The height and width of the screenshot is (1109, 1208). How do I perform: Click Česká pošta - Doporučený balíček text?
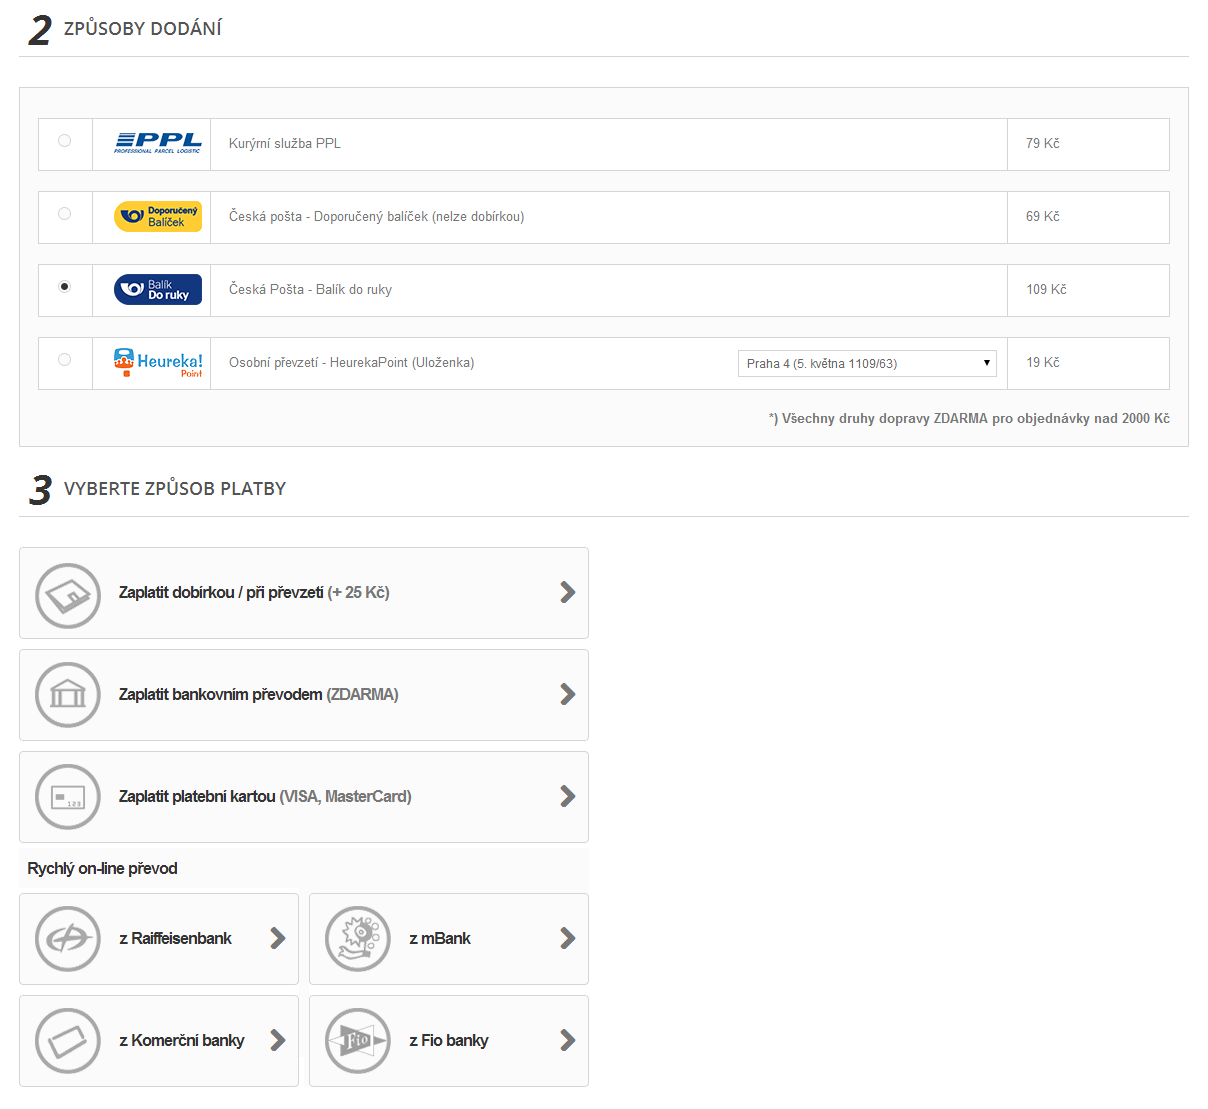(376, 217)
